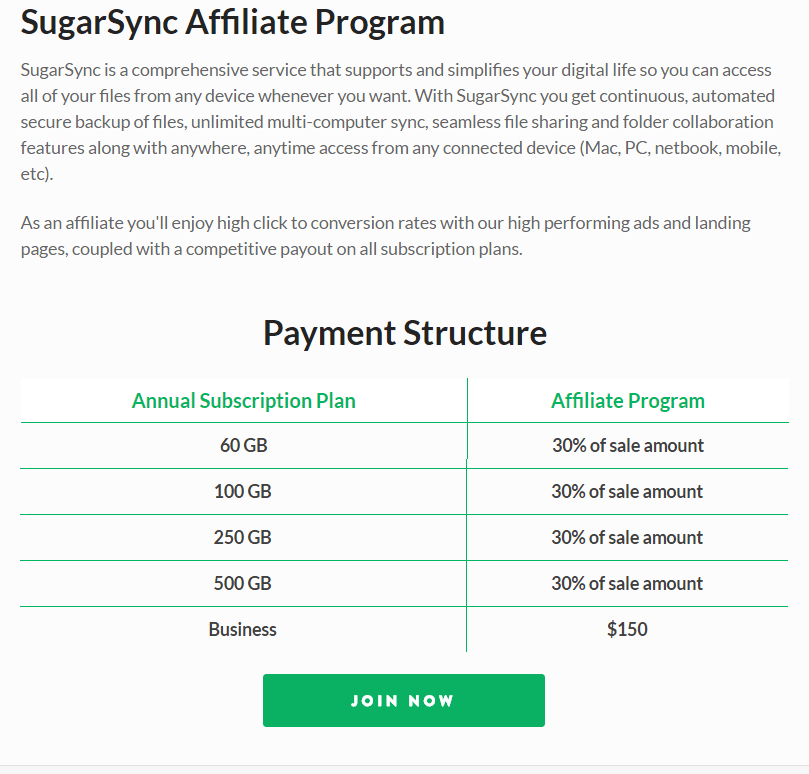Click the $150 Business payout cell
809x774 pixels.
click(627, 630)
